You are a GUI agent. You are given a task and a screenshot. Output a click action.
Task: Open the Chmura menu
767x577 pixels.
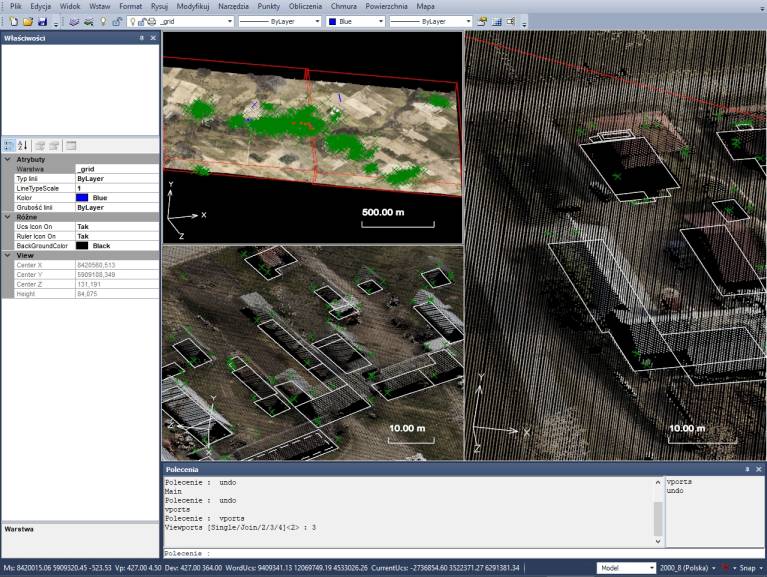tap(343, 6)
